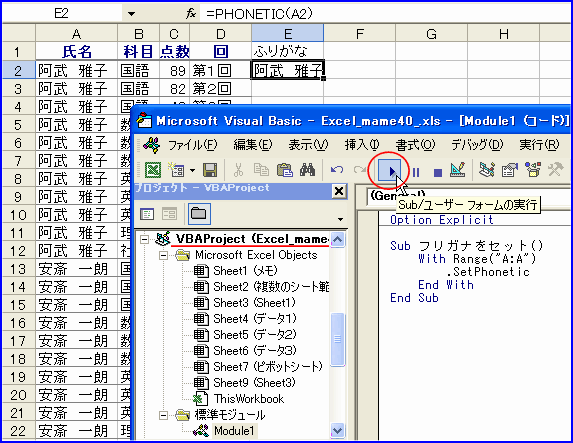Click the formula bar with =PHONETIC(A2)
Screen dimensions: 573x443
pyautogui.click(x=386, y=14)
